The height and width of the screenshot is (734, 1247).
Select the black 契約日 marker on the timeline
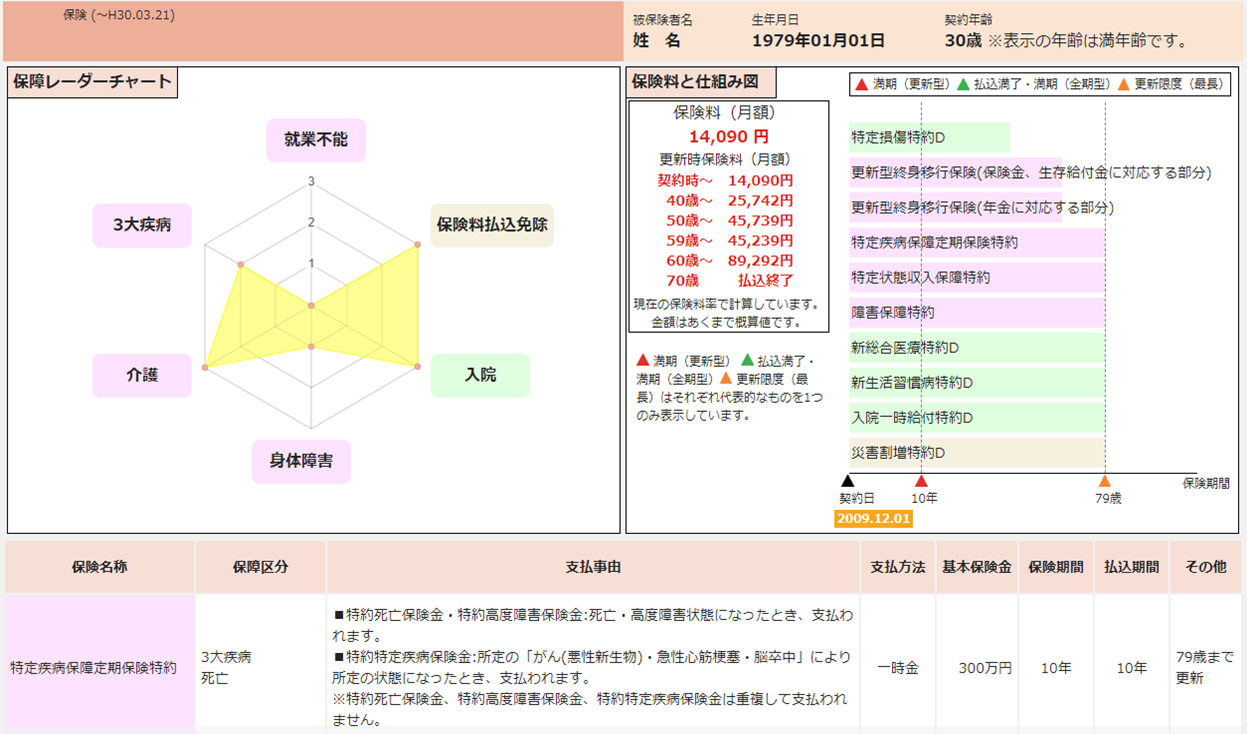(x=847, y=481)
